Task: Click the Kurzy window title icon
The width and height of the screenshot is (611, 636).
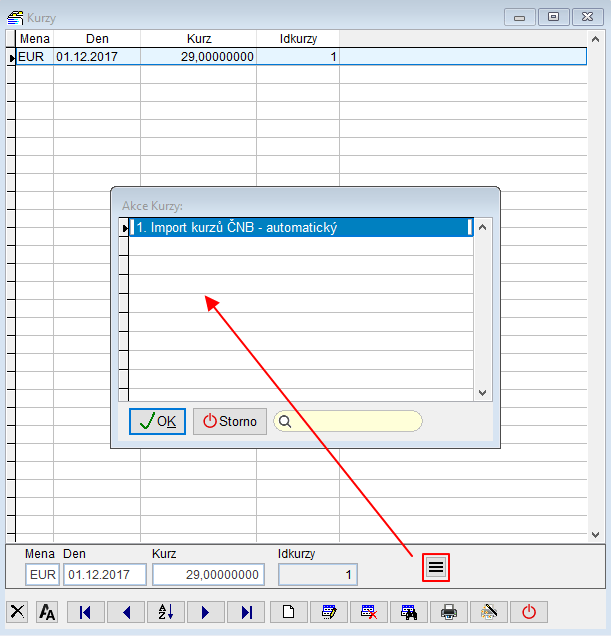Action: [15, 18]
